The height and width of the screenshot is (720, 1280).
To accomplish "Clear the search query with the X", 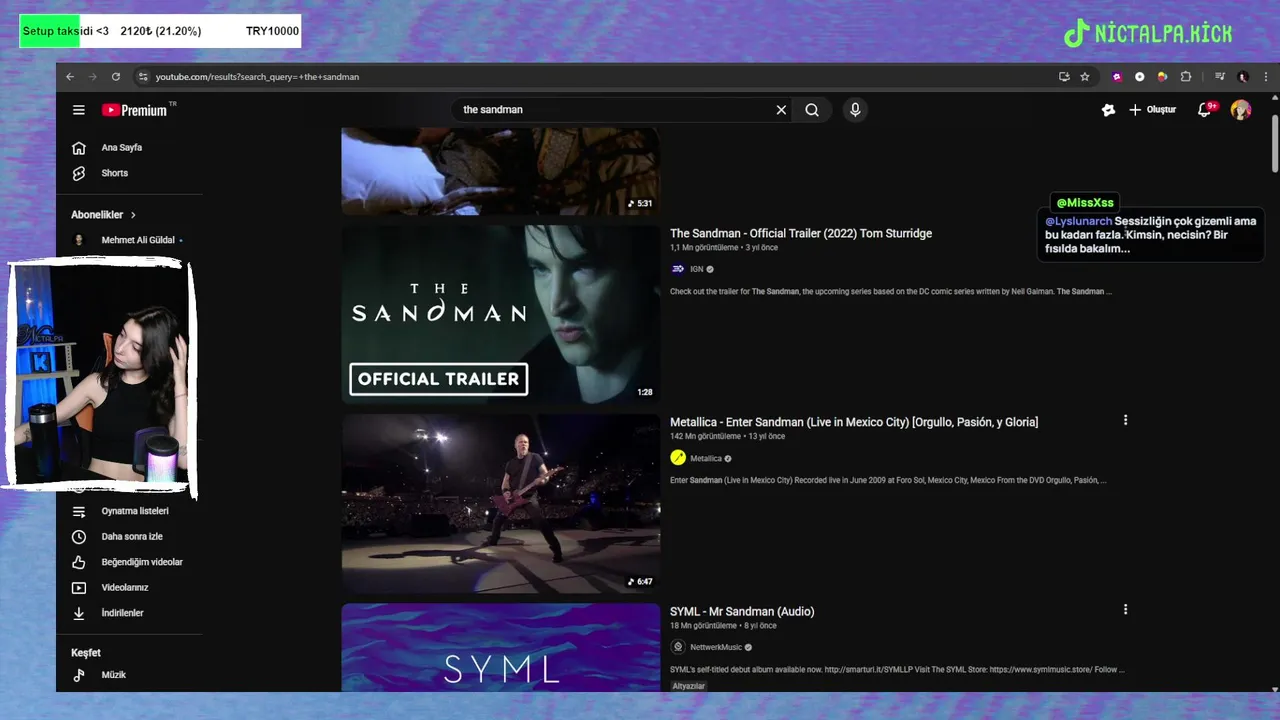I will 782,110.
